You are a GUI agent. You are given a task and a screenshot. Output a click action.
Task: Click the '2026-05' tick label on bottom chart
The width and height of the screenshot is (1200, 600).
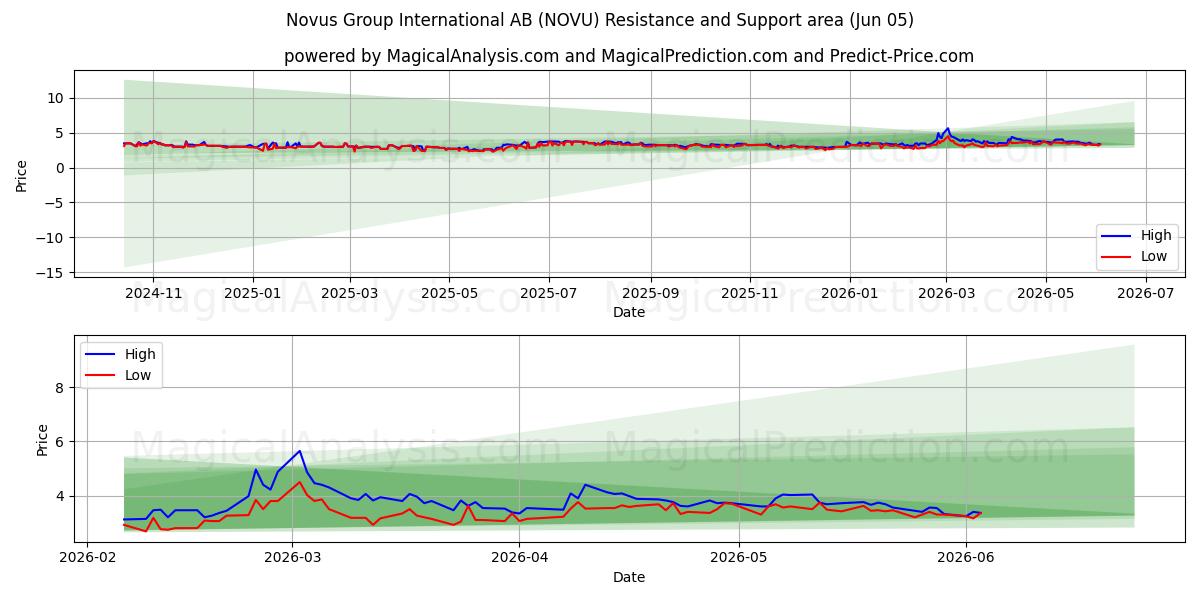click(739, 558)
